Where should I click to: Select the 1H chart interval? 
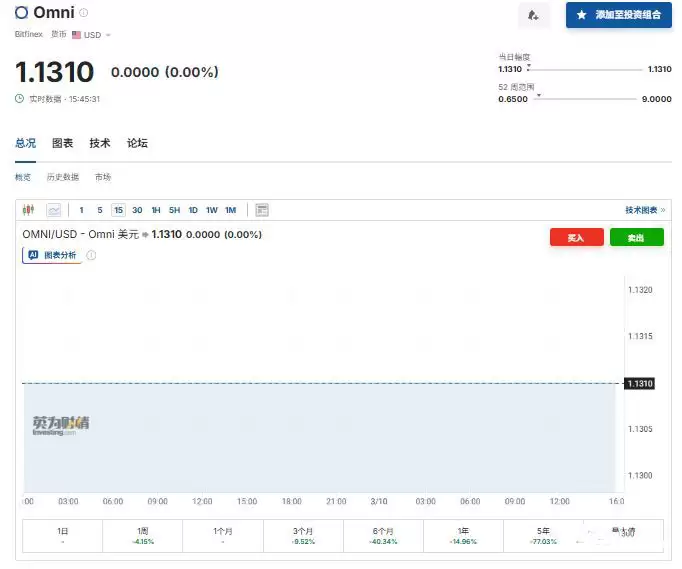(x=156, y=210)
